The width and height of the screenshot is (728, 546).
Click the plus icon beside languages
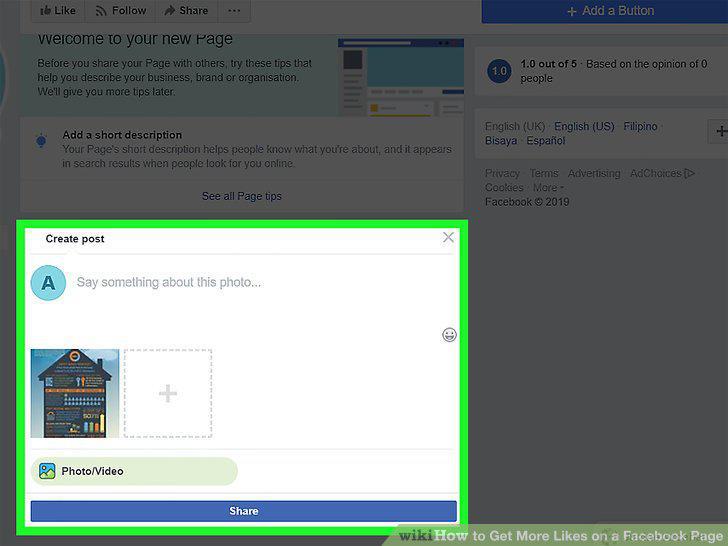pos(719,131)
